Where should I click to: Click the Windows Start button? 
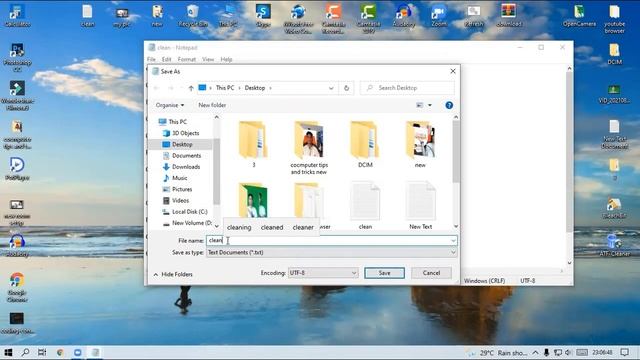(8, 352)
